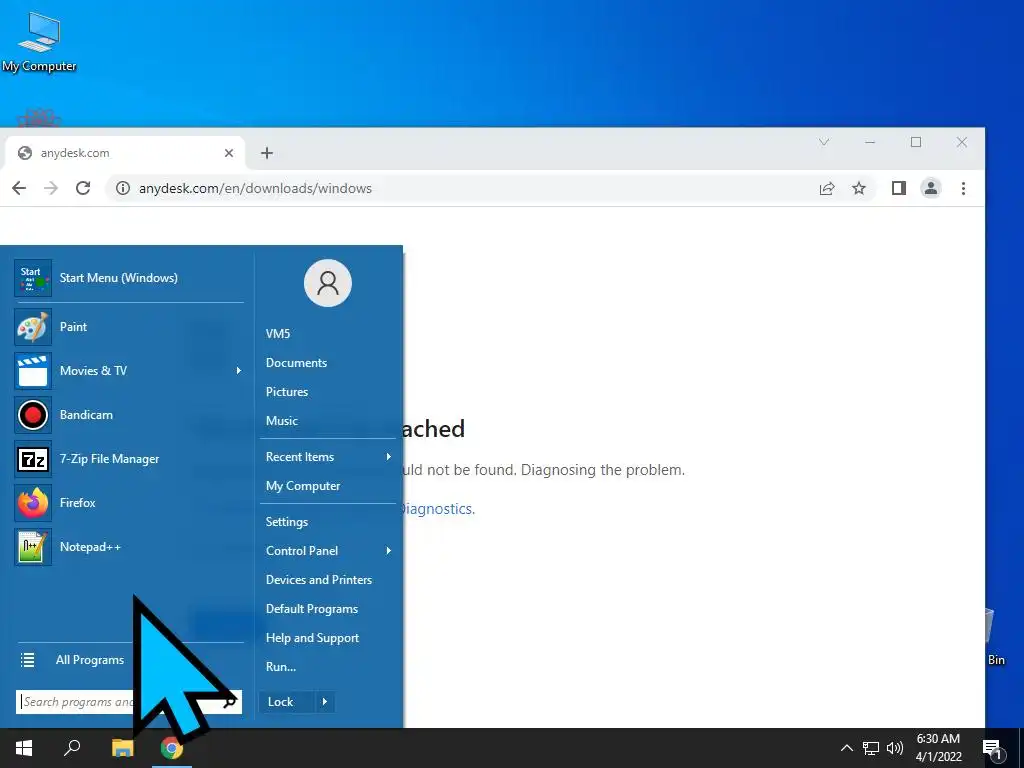Image resolution: width=1024 pixels, height=768 pixels.
Task: Click the Lock button
Action: (x=287, y=701)
